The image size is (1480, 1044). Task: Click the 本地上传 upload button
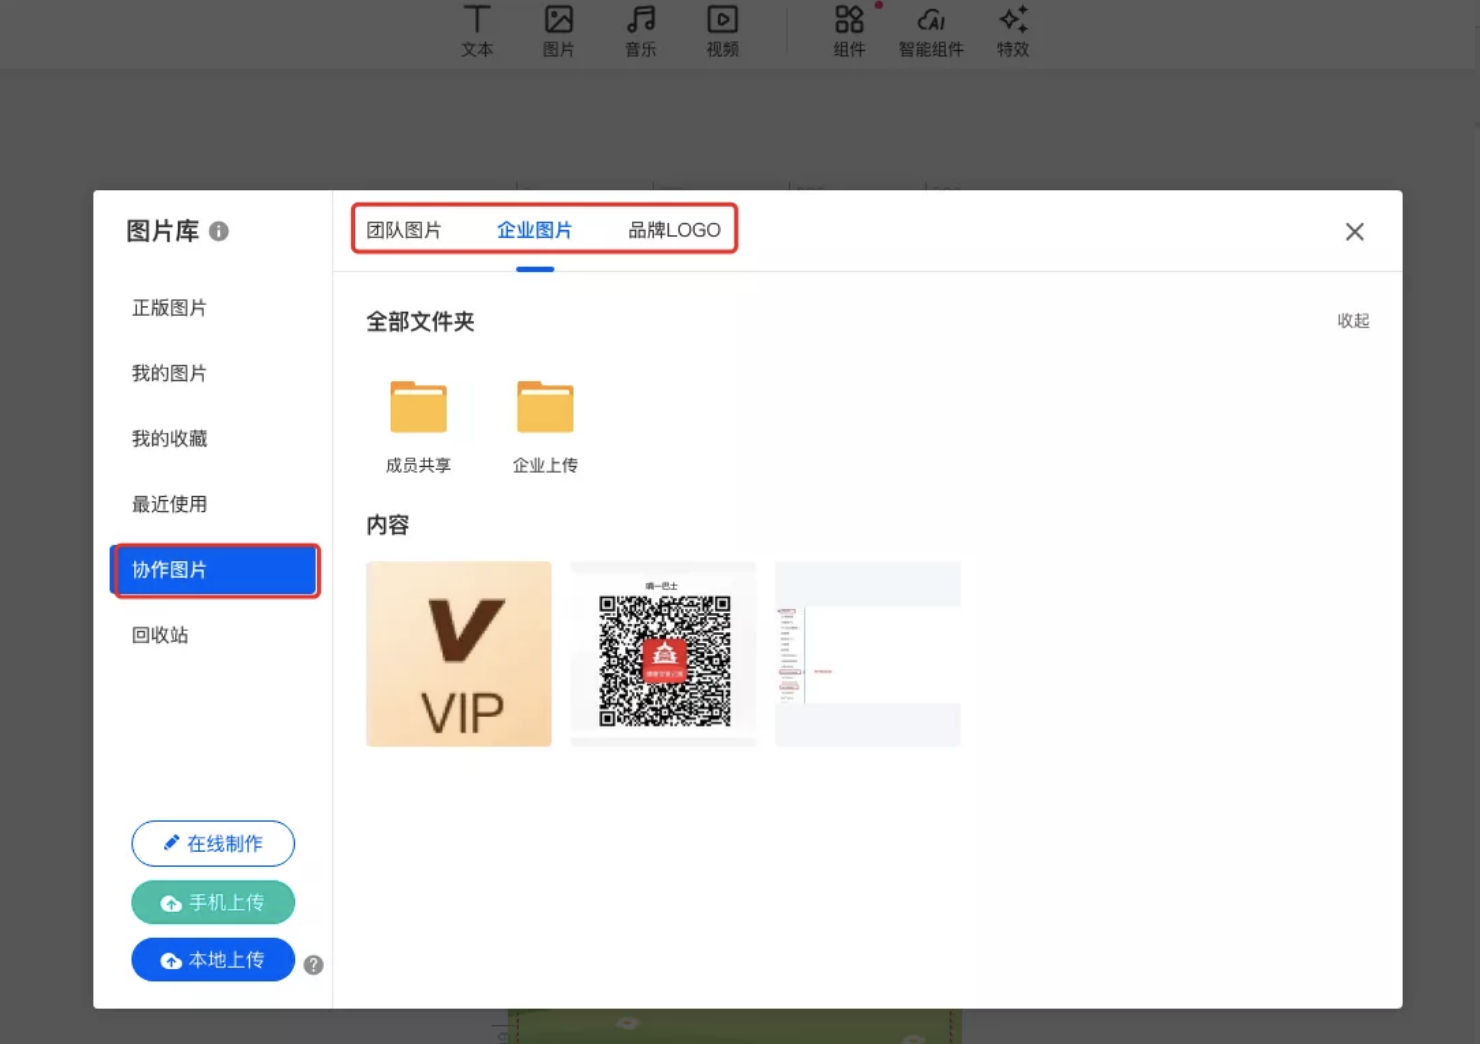click(x=213, y=960)
